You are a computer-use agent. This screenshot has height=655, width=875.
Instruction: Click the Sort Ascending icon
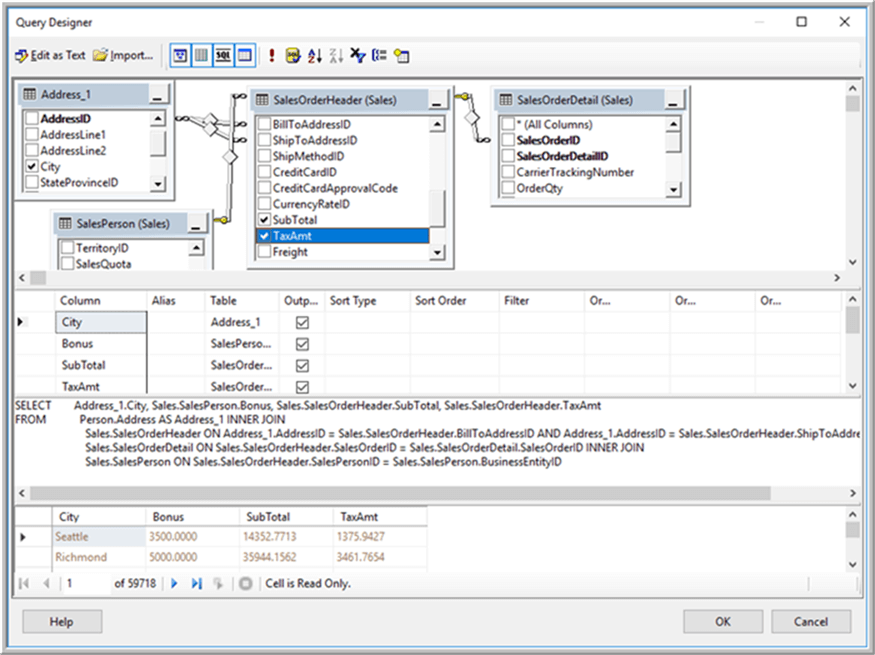click(315, 55)
